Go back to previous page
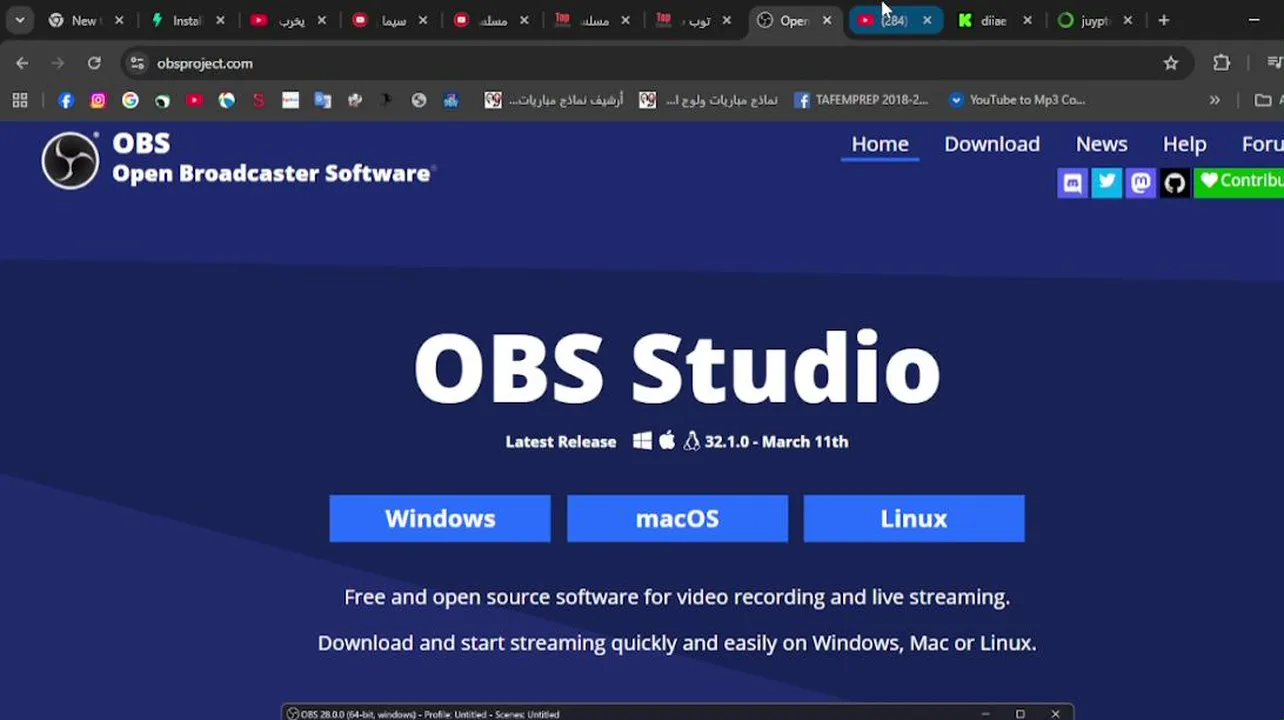This screenshot has width=1284, height=720. [x=22, y=63]
